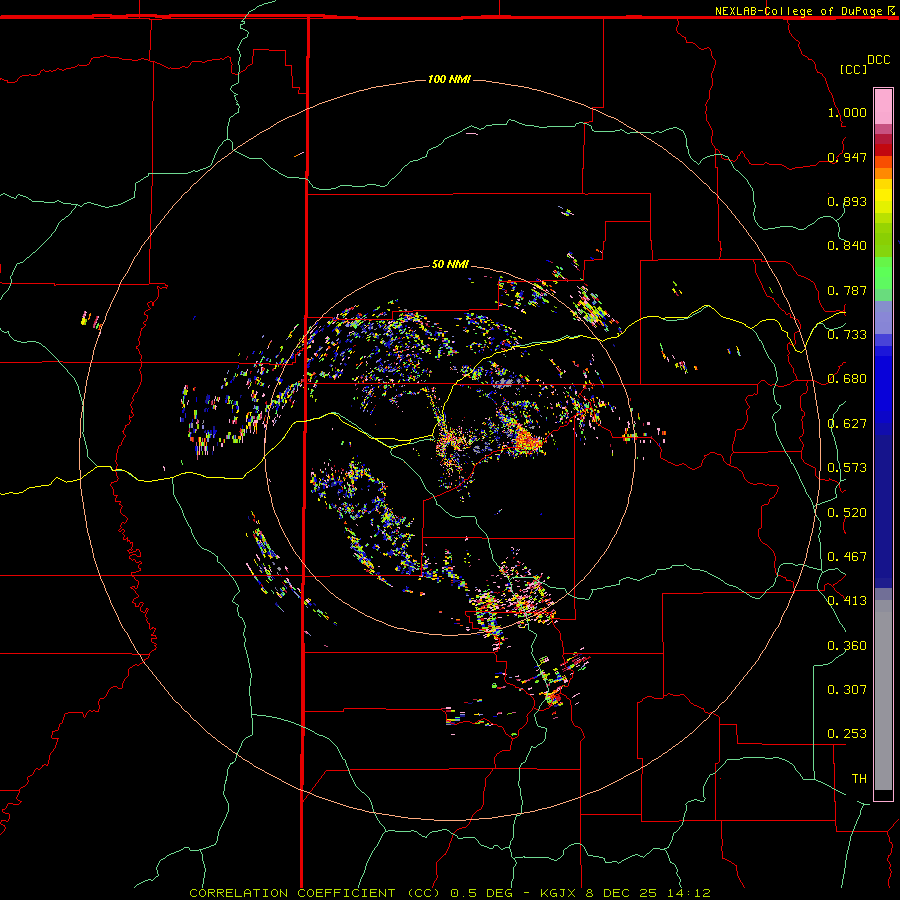Click the 0.467 legend value

(x=847, y=557)
